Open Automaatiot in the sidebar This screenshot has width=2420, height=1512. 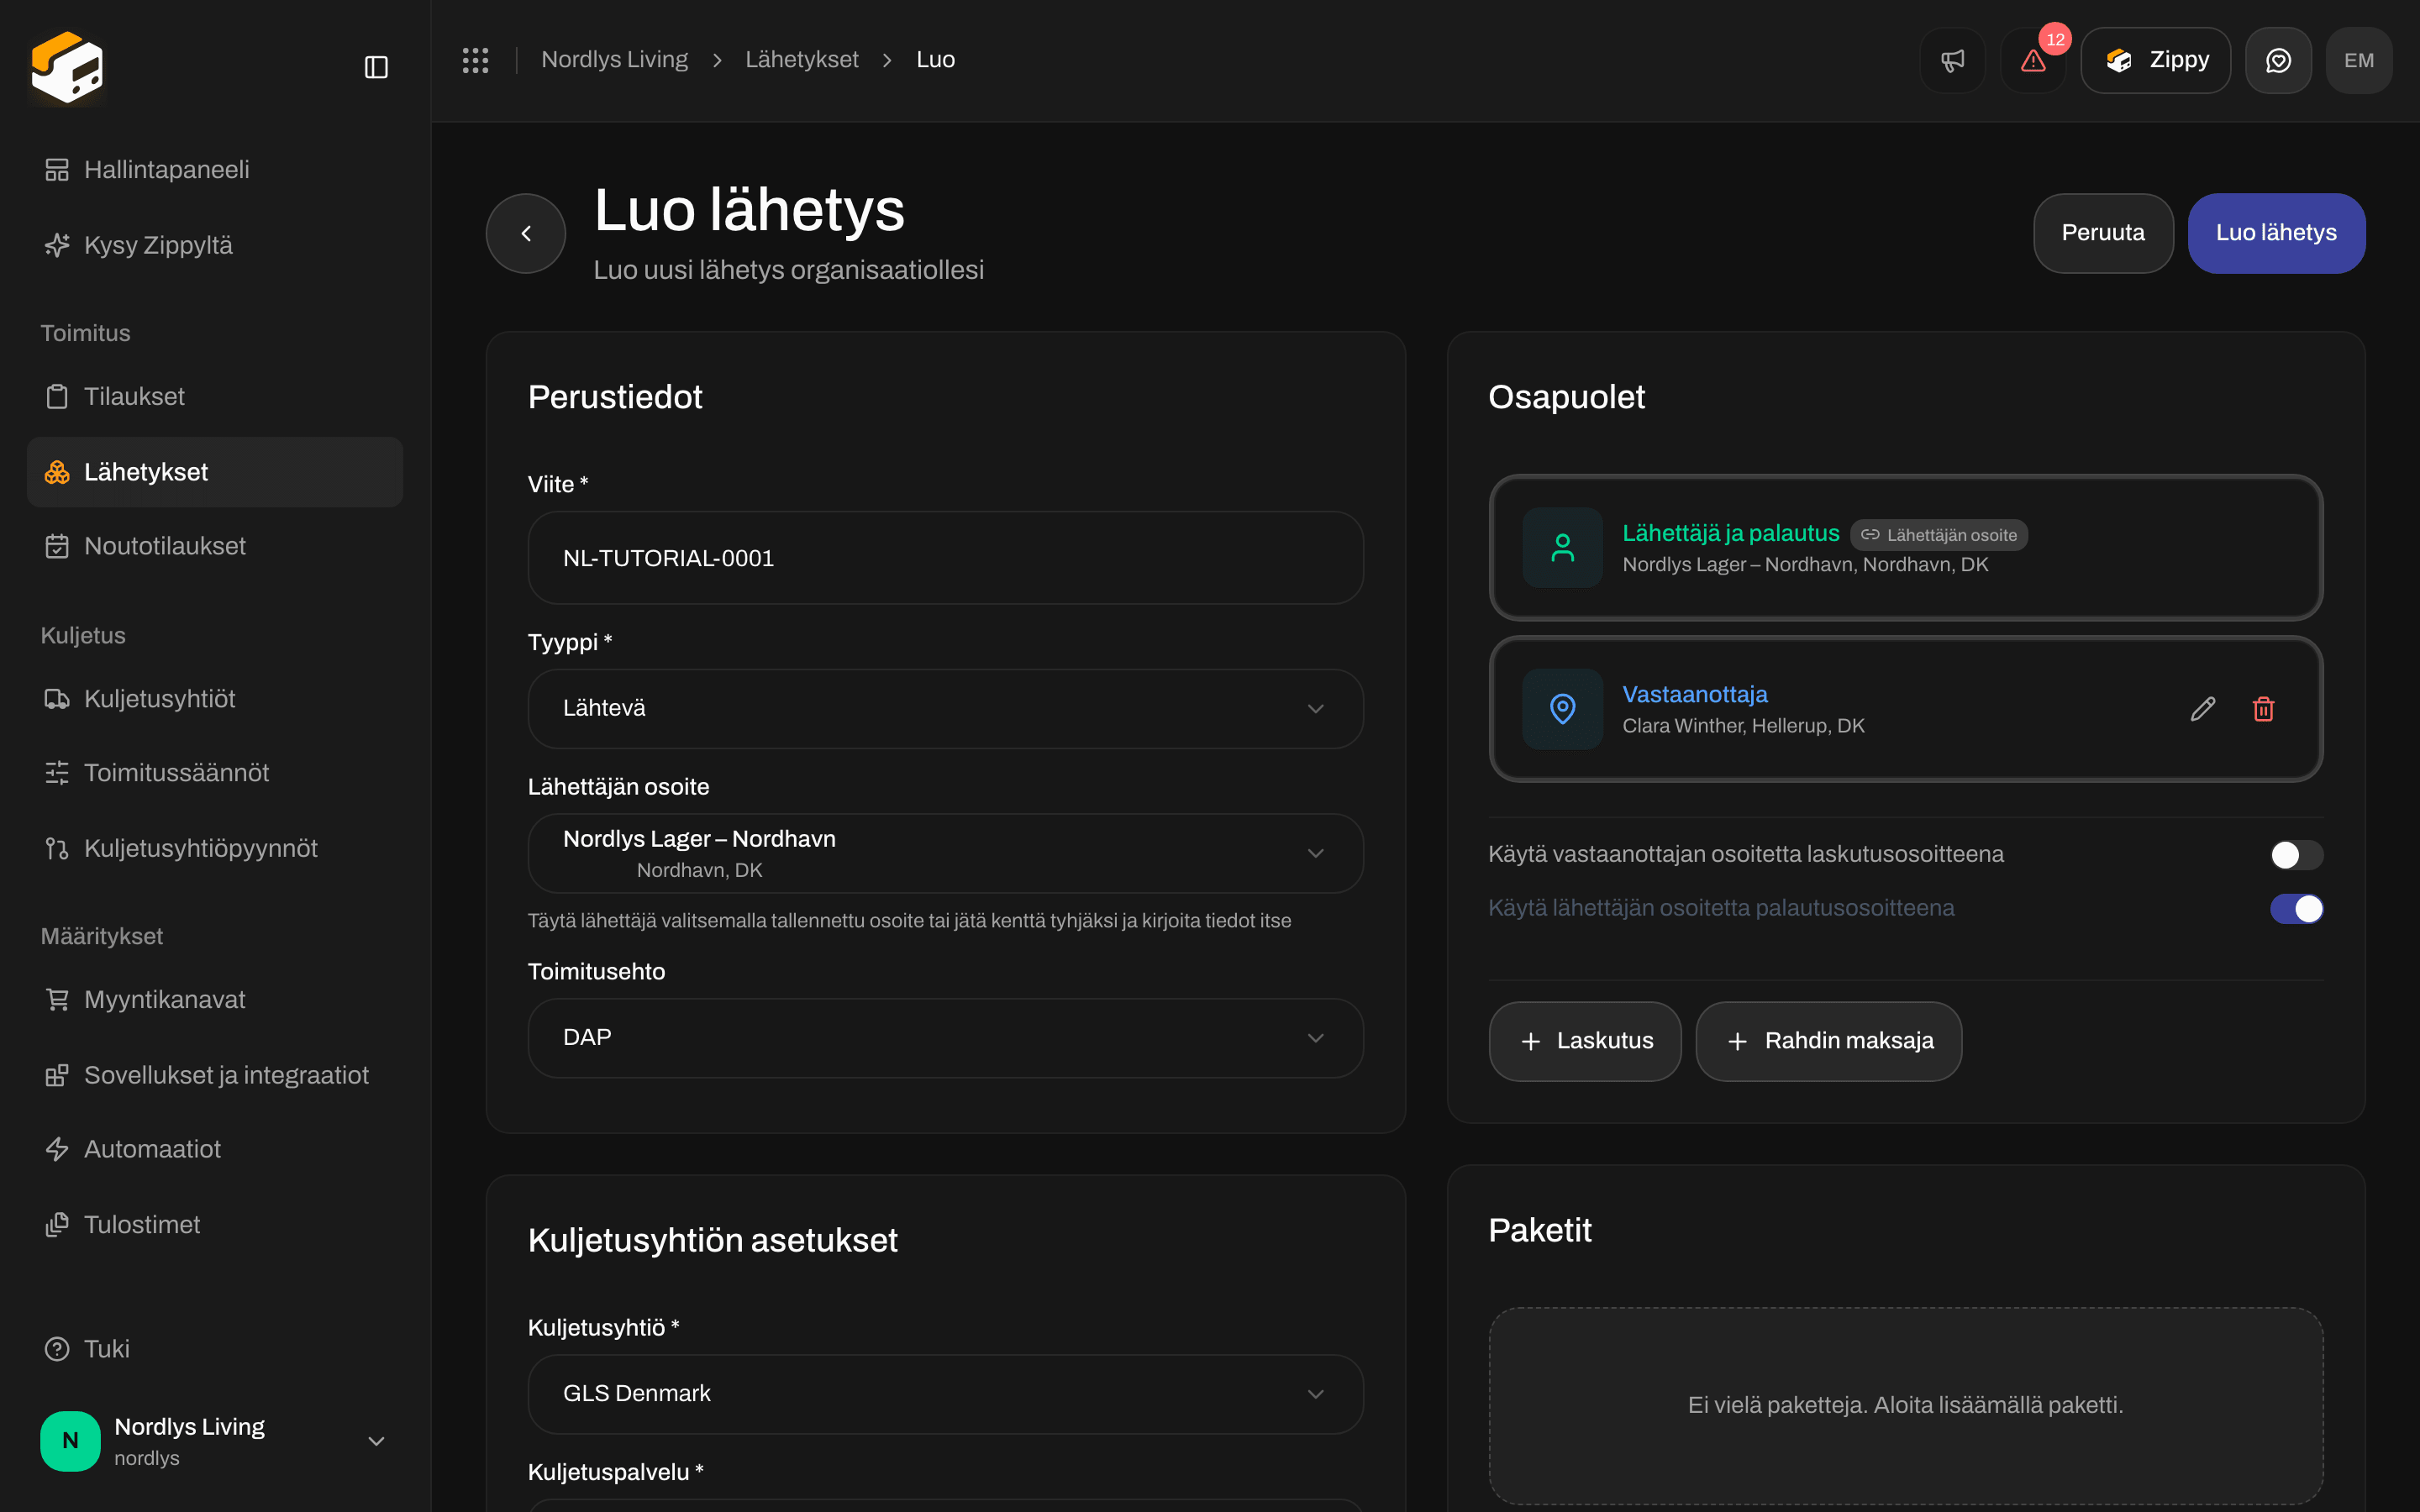(215, 1149)
